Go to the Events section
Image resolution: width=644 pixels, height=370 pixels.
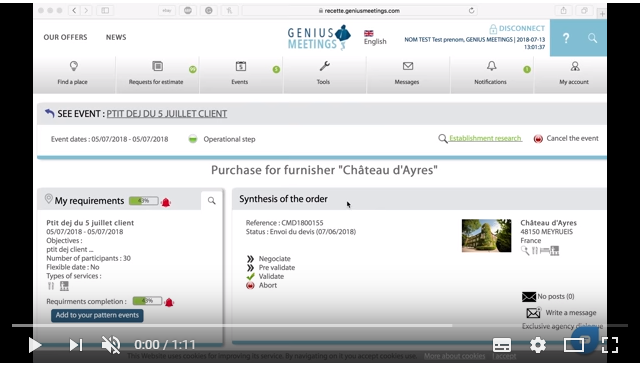240,74
